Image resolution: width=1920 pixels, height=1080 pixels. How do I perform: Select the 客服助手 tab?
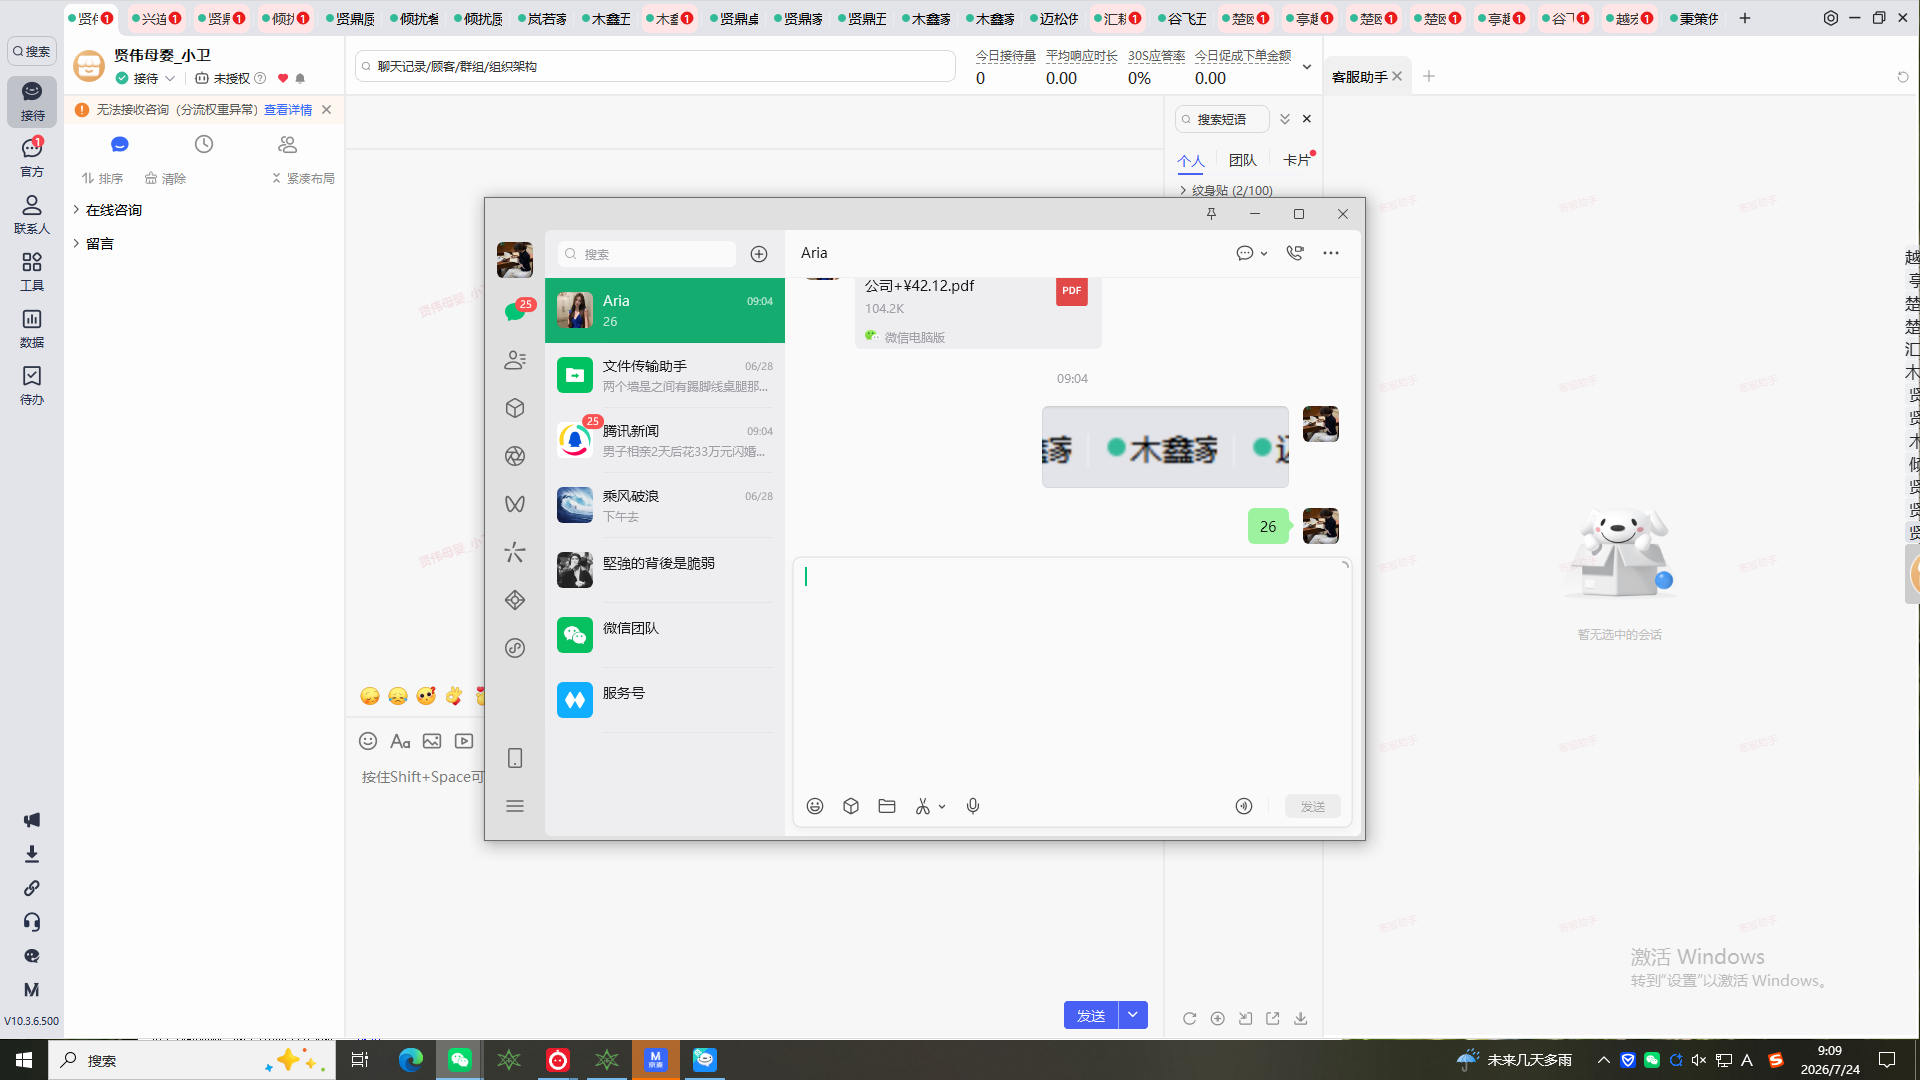pos(1360,76)
